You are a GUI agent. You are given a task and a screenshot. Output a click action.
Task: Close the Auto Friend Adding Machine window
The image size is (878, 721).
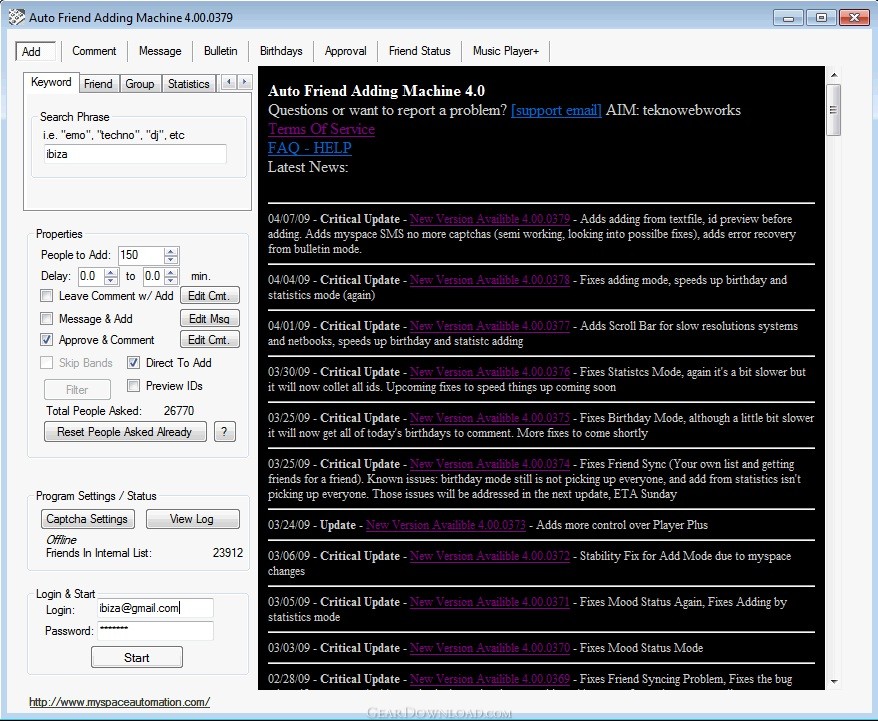click(x=854, y=18)
